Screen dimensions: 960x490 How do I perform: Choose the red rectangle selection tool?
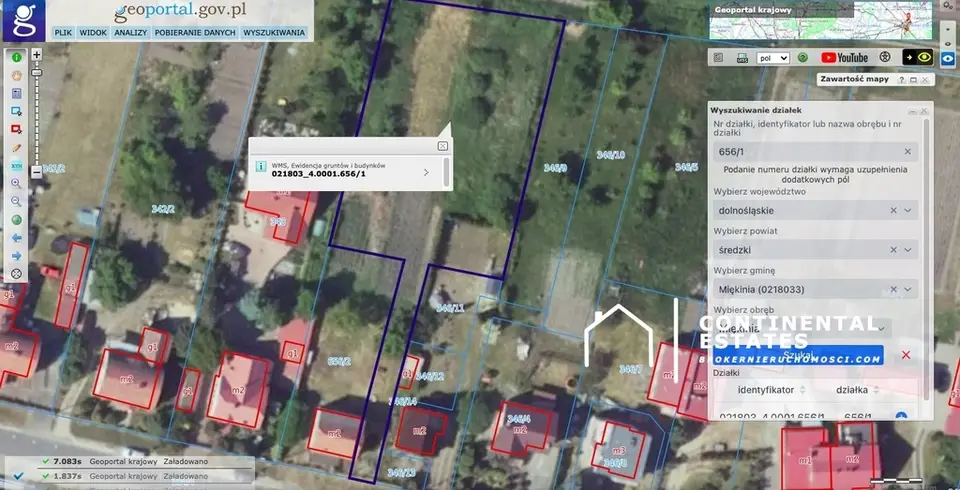pos(17,129)
